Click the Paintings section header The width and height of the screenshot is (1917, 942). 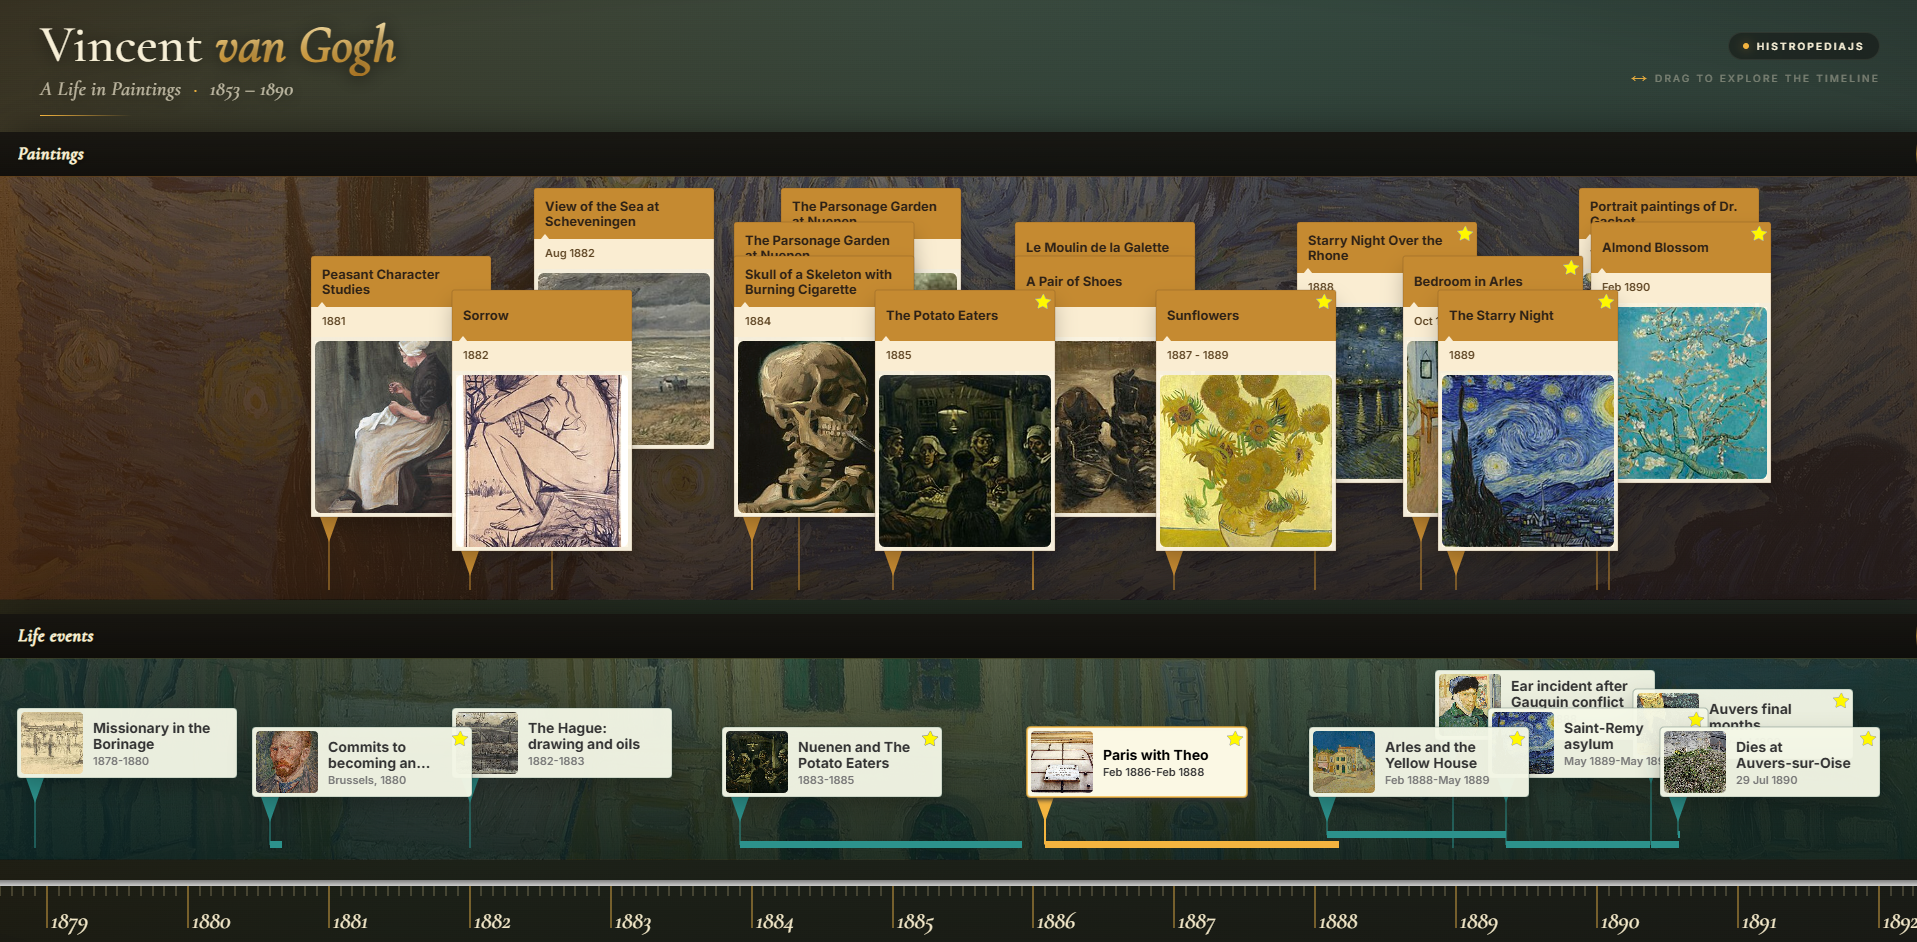(51, 154)
